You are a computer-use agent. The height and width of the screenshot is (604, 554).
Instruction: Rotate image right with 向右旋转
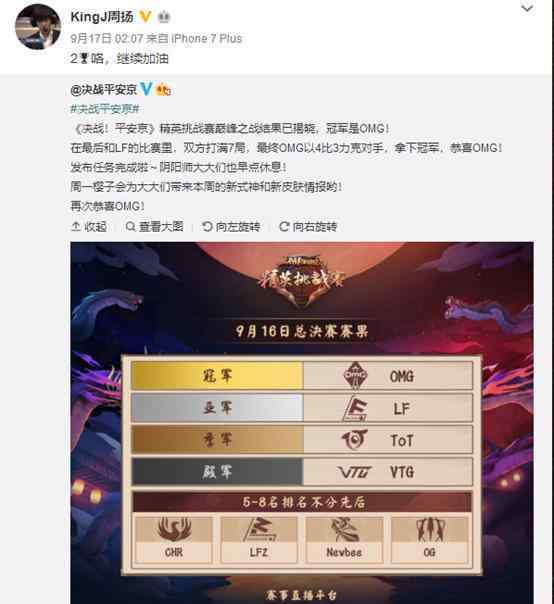[308, 226]
